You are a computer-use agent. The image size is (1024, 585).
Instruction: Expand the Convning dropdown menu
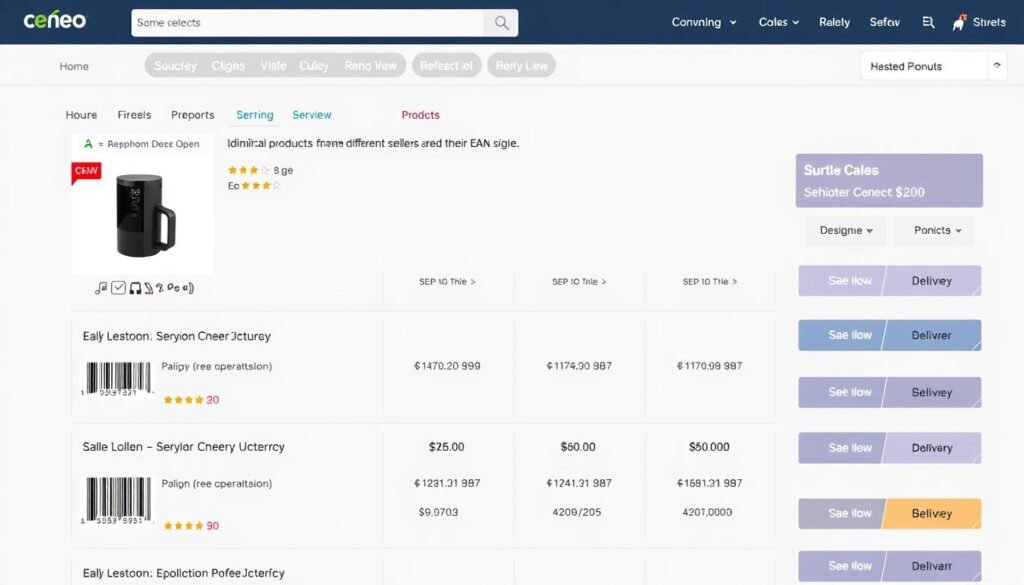pos(704,22)
